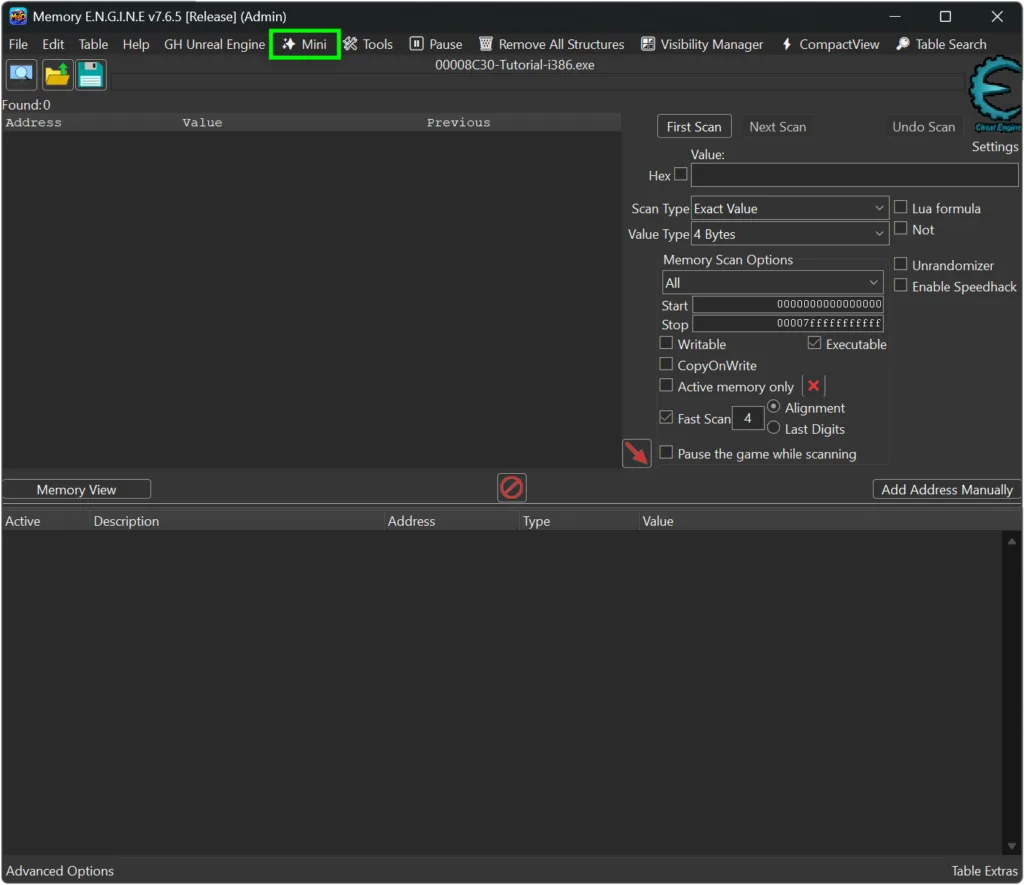Viewport: 1024px width, 885px height.
Task: Click the Active column header
Action: point(23,521)
